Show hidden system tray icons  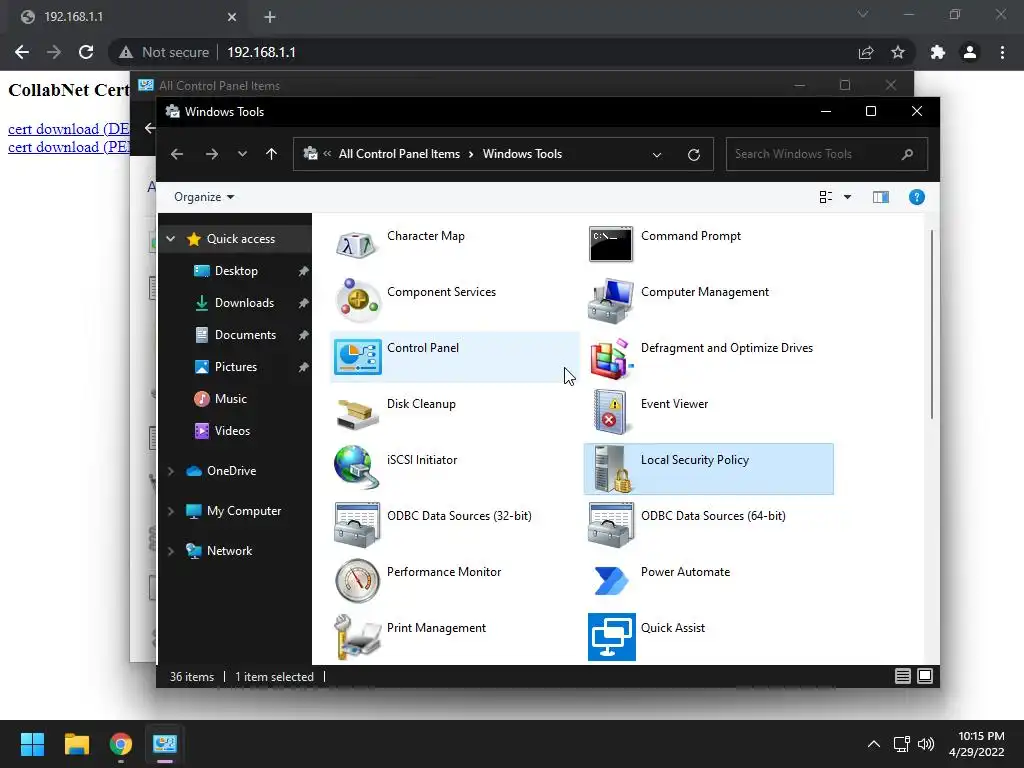pyautogui.click(x=873, y=744)
